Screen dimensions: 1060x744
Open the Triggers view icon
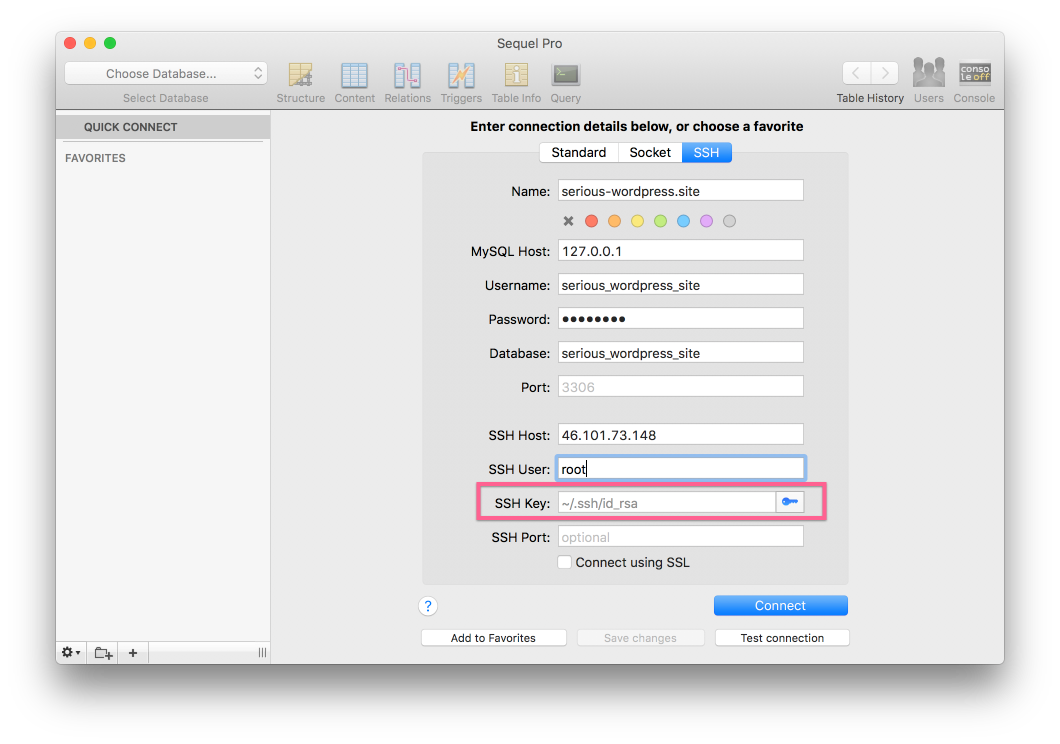(461, 75)
